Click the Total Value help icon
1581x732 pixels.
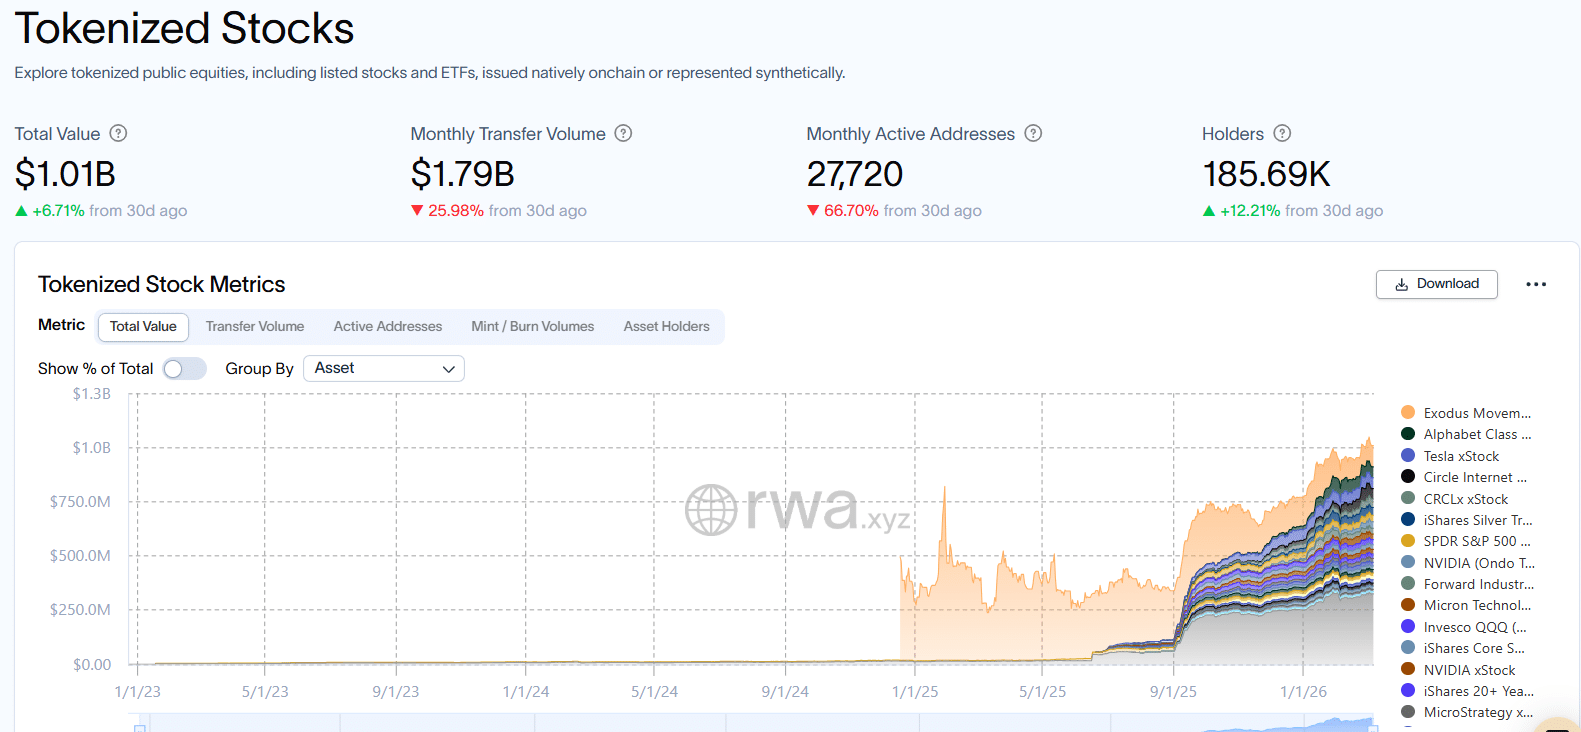pyautogui.click(x=118, y=133)
